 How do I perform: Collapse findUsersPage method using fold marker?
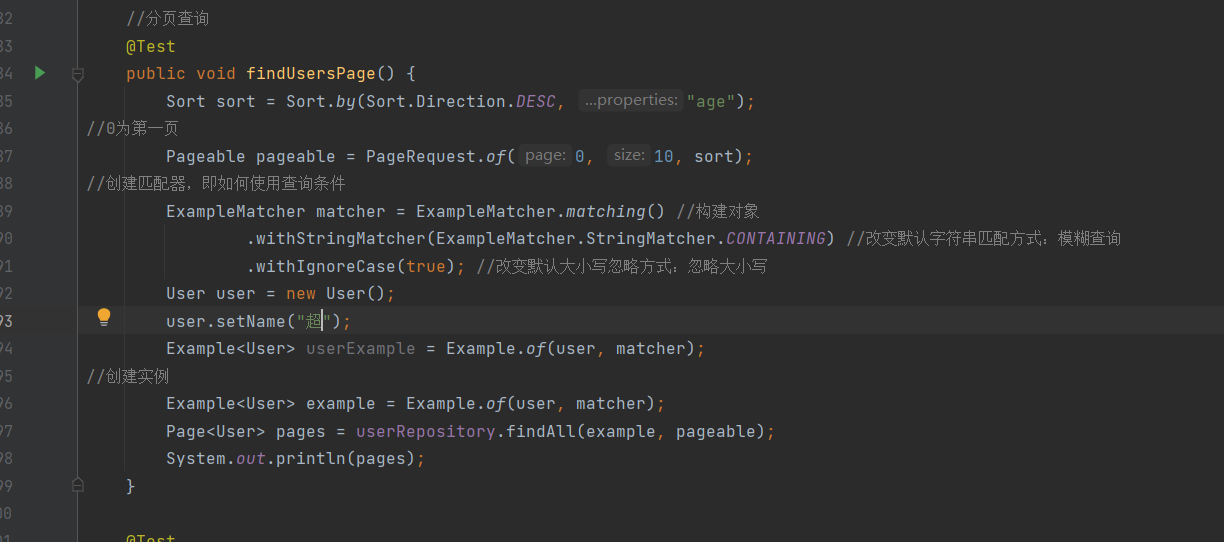click(x=78, y=74)
